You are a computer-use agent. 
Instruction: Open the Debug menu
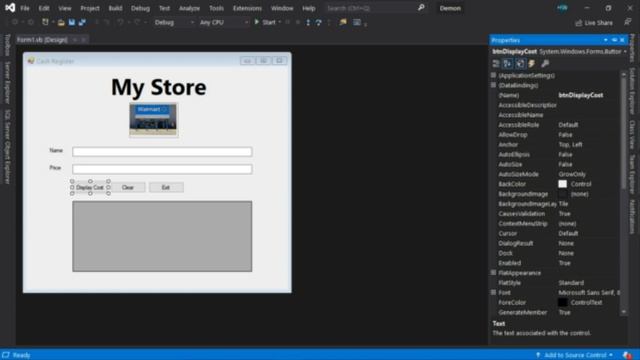(x=140, y=8)
